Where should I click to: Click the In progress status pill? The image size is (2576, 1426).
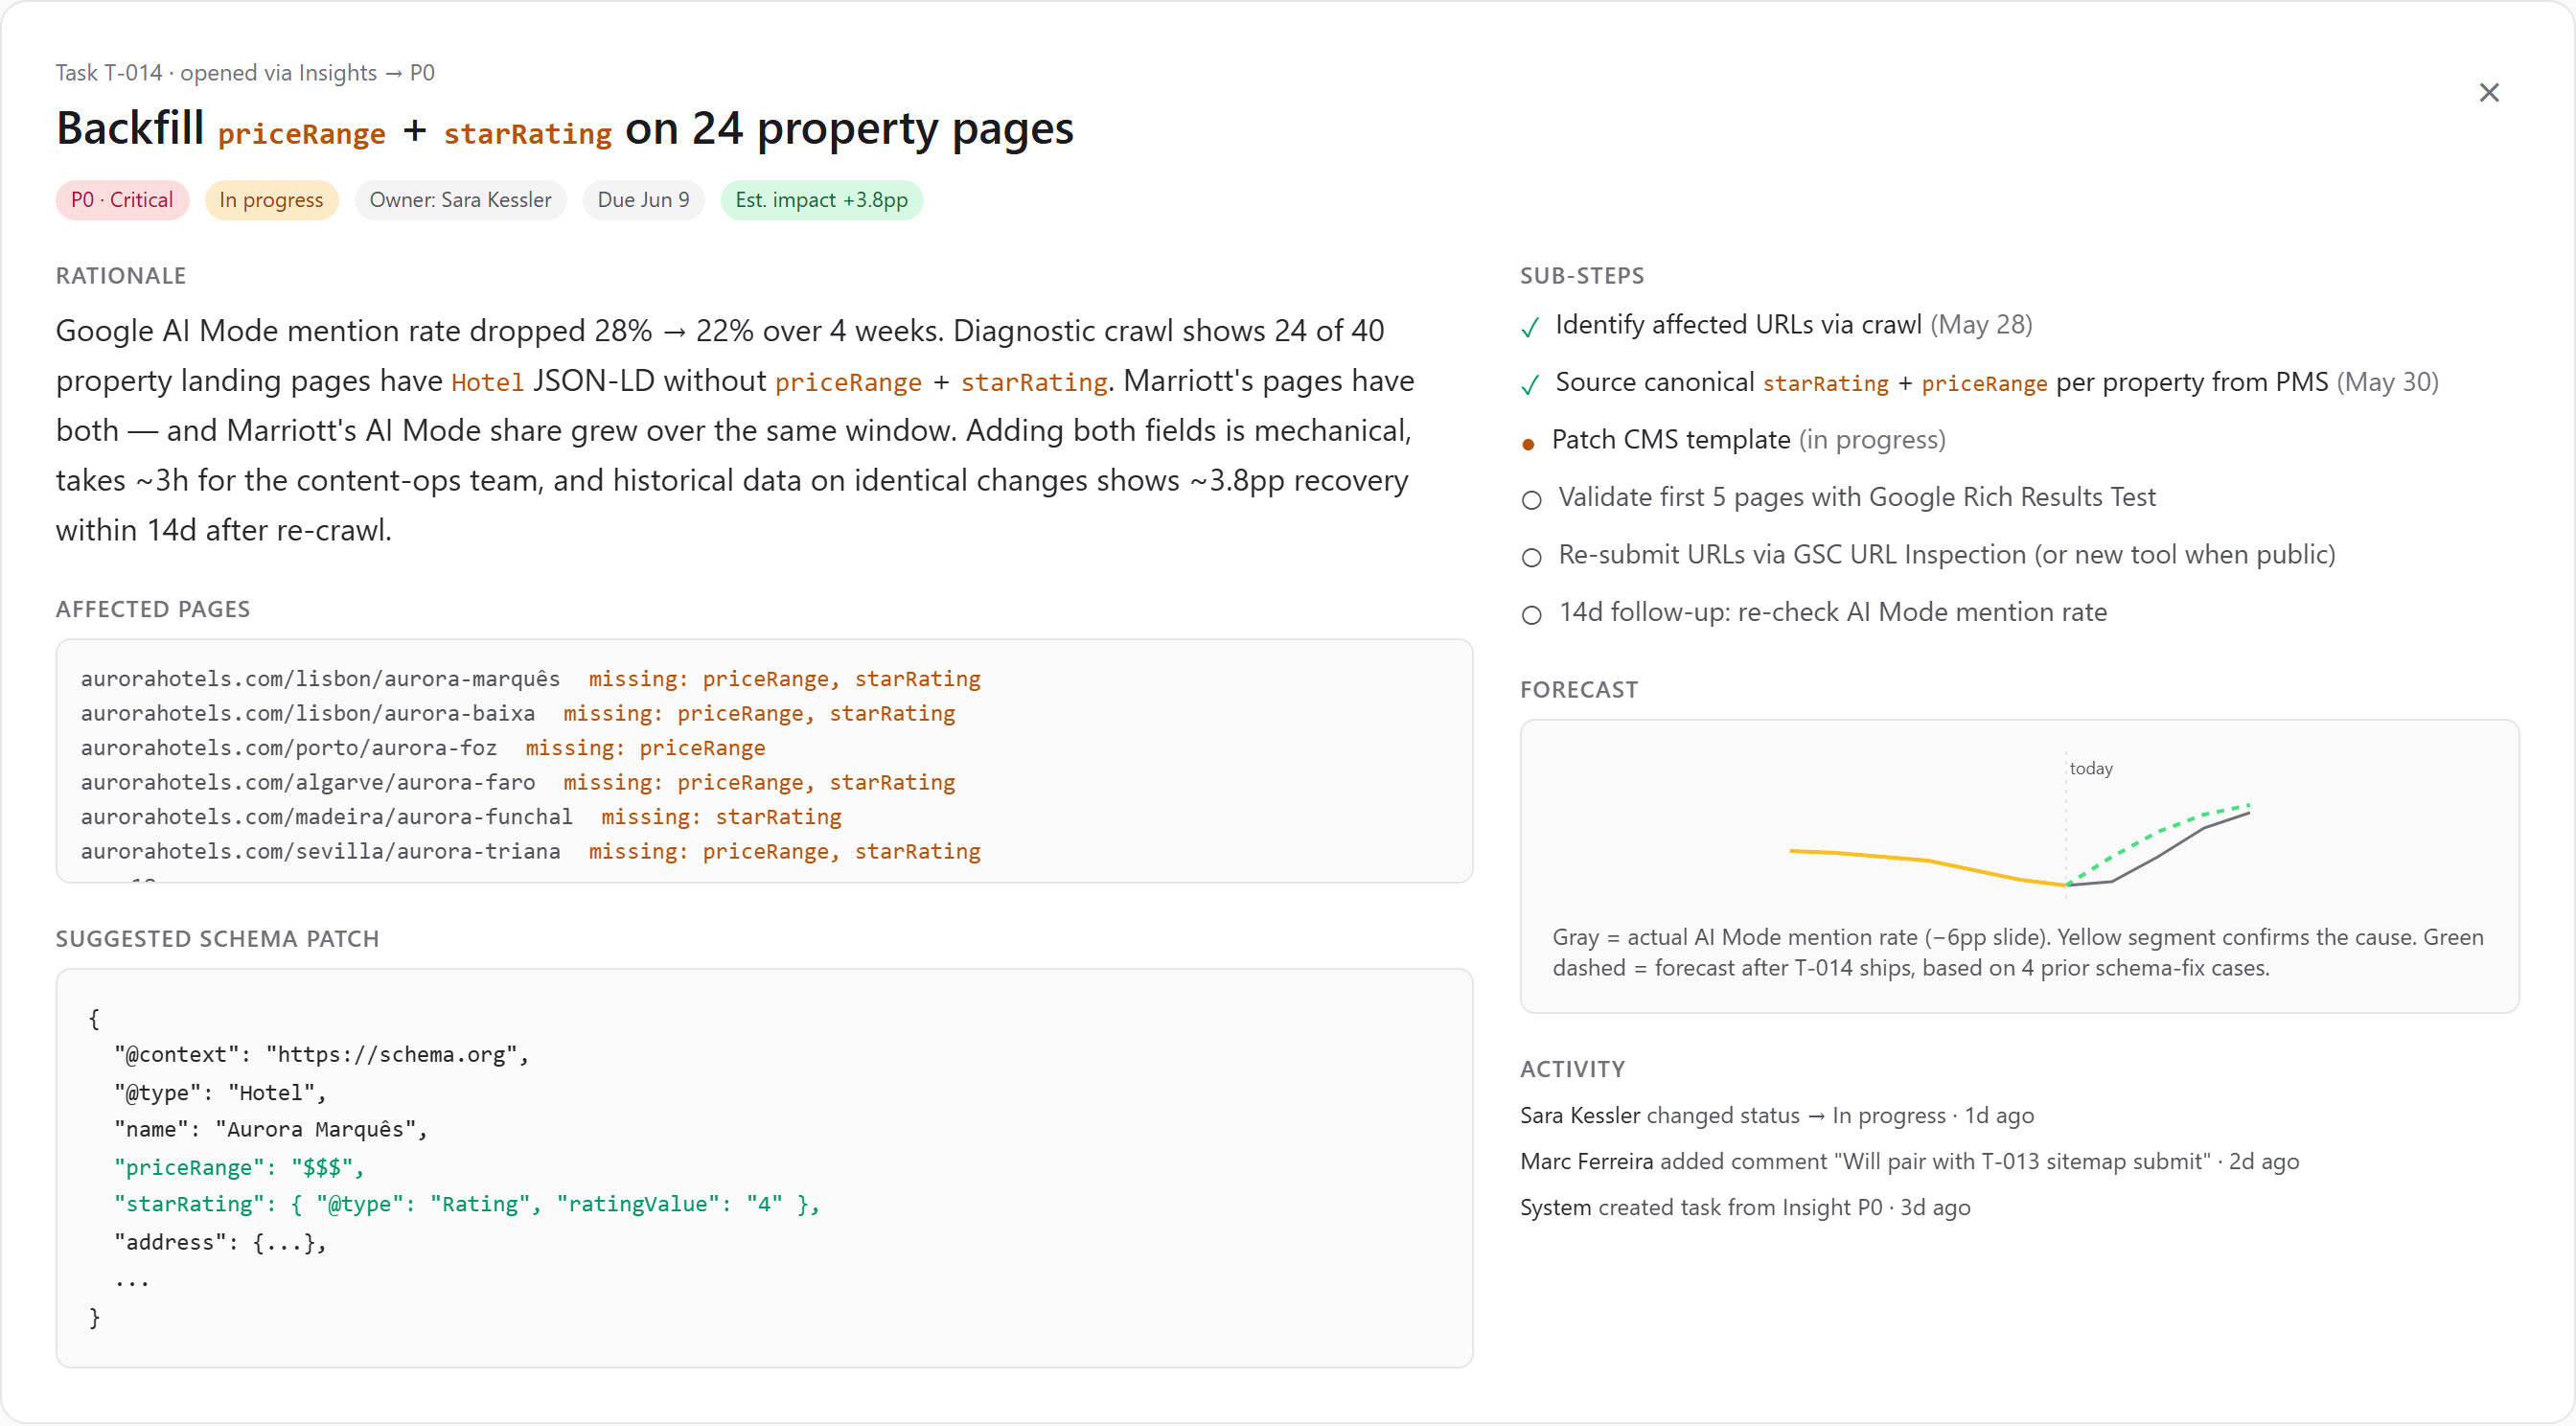pos(271,200)
